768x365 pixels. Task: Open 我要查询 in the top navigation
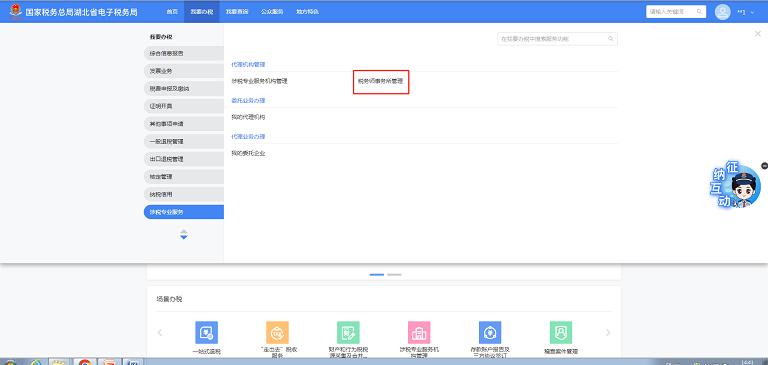click(237, 11)
